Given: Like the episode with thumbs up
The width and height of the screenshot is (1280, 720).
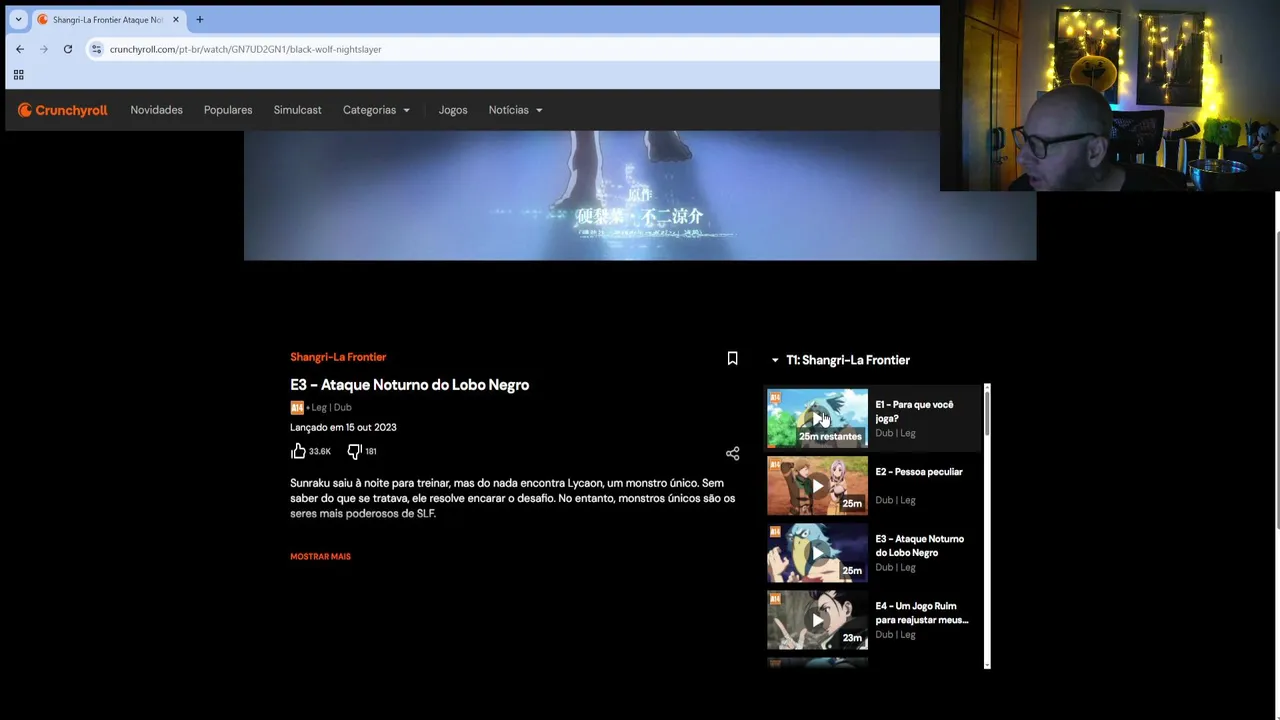Looking at the screenshot, I should [298, 451].
